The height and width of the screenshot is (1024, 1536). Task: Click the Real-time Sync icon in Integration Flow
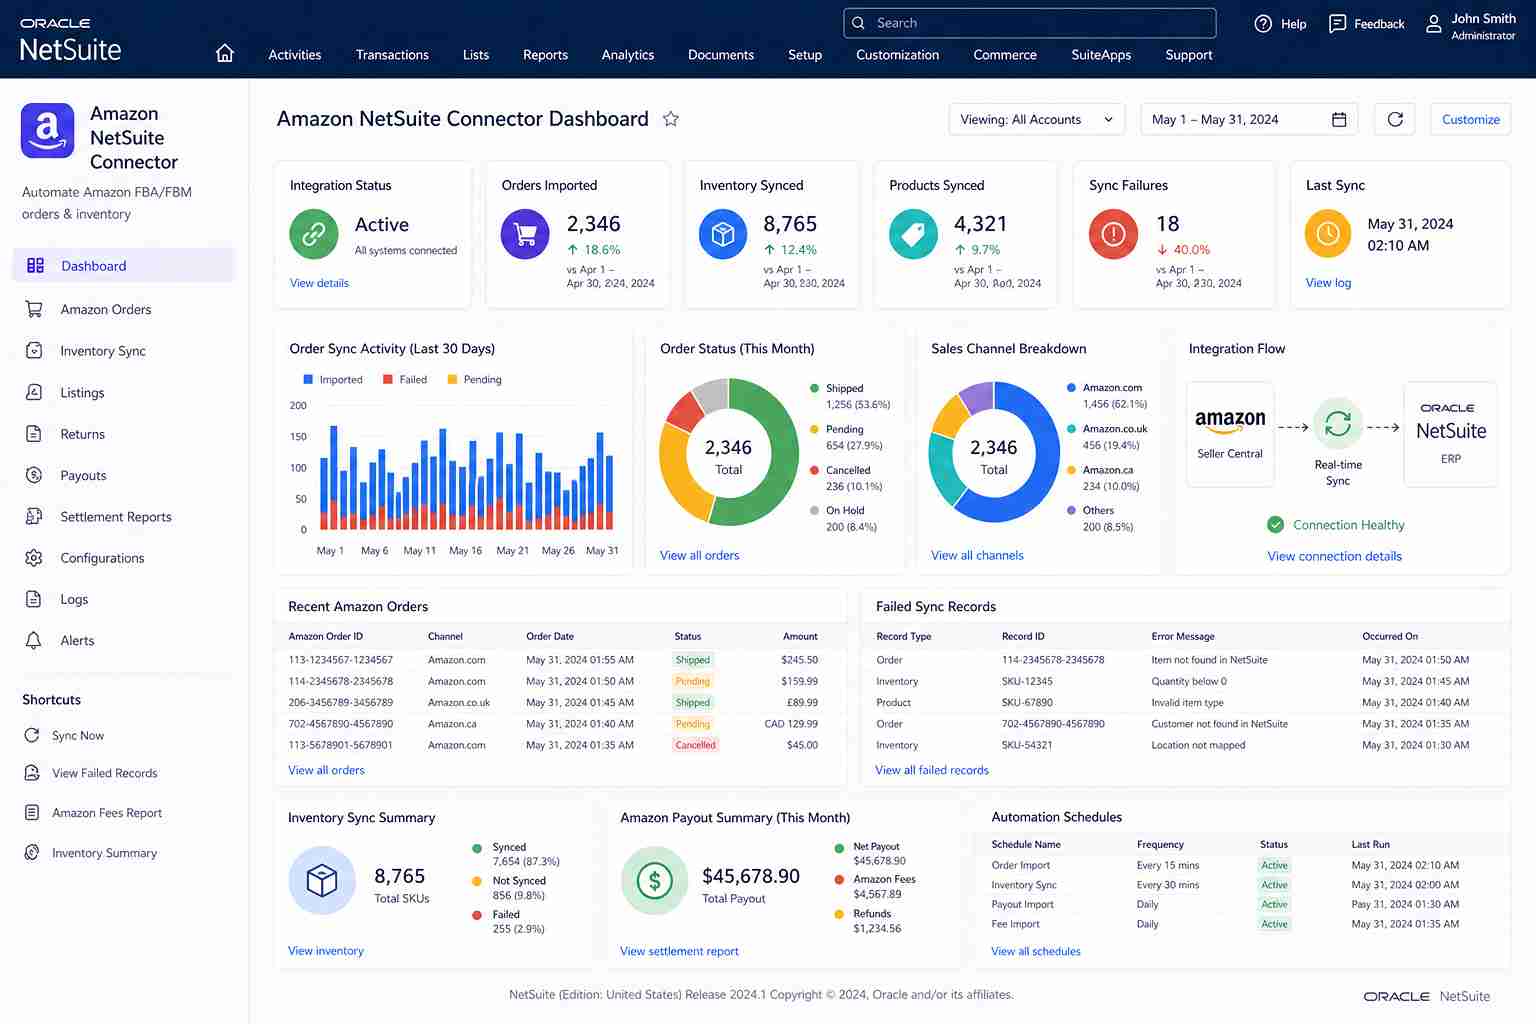1338,424
